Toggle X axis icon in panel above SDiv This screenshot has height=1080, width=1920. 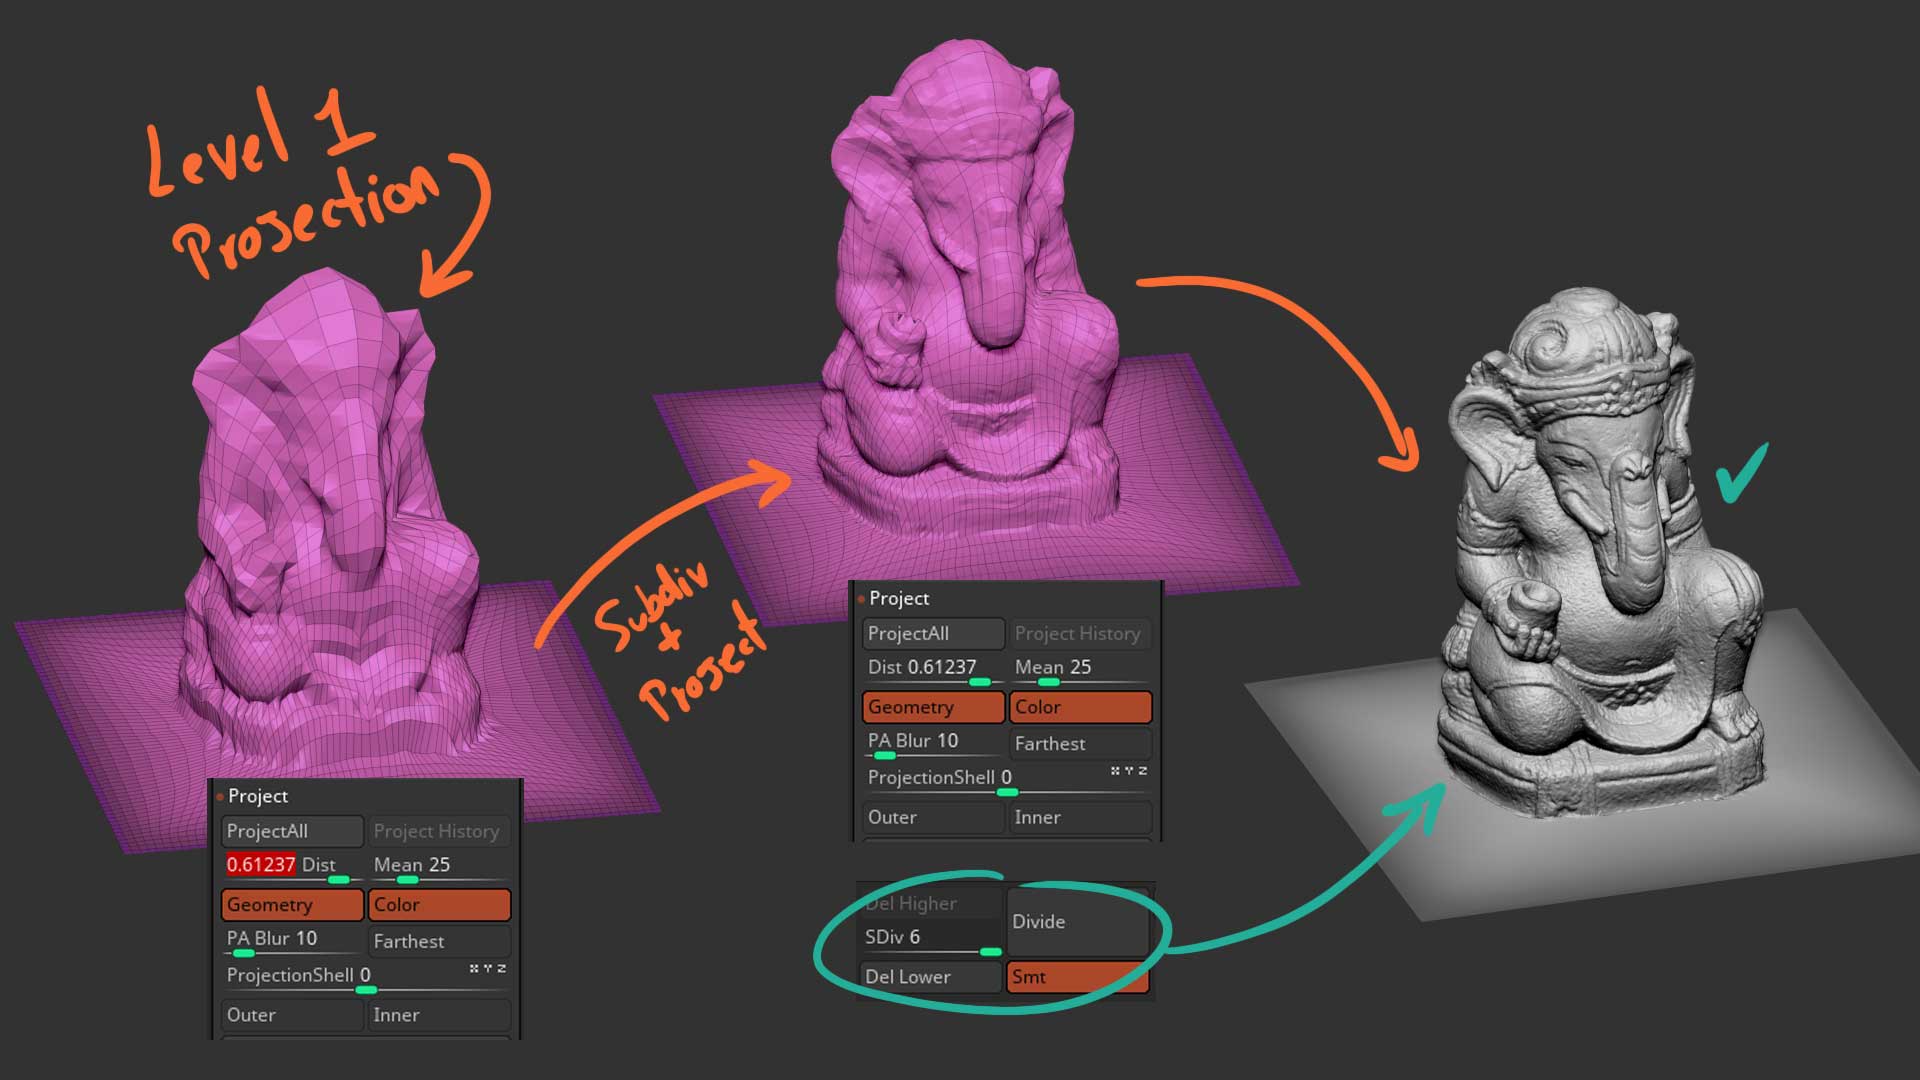click(x=1114, y=771)
